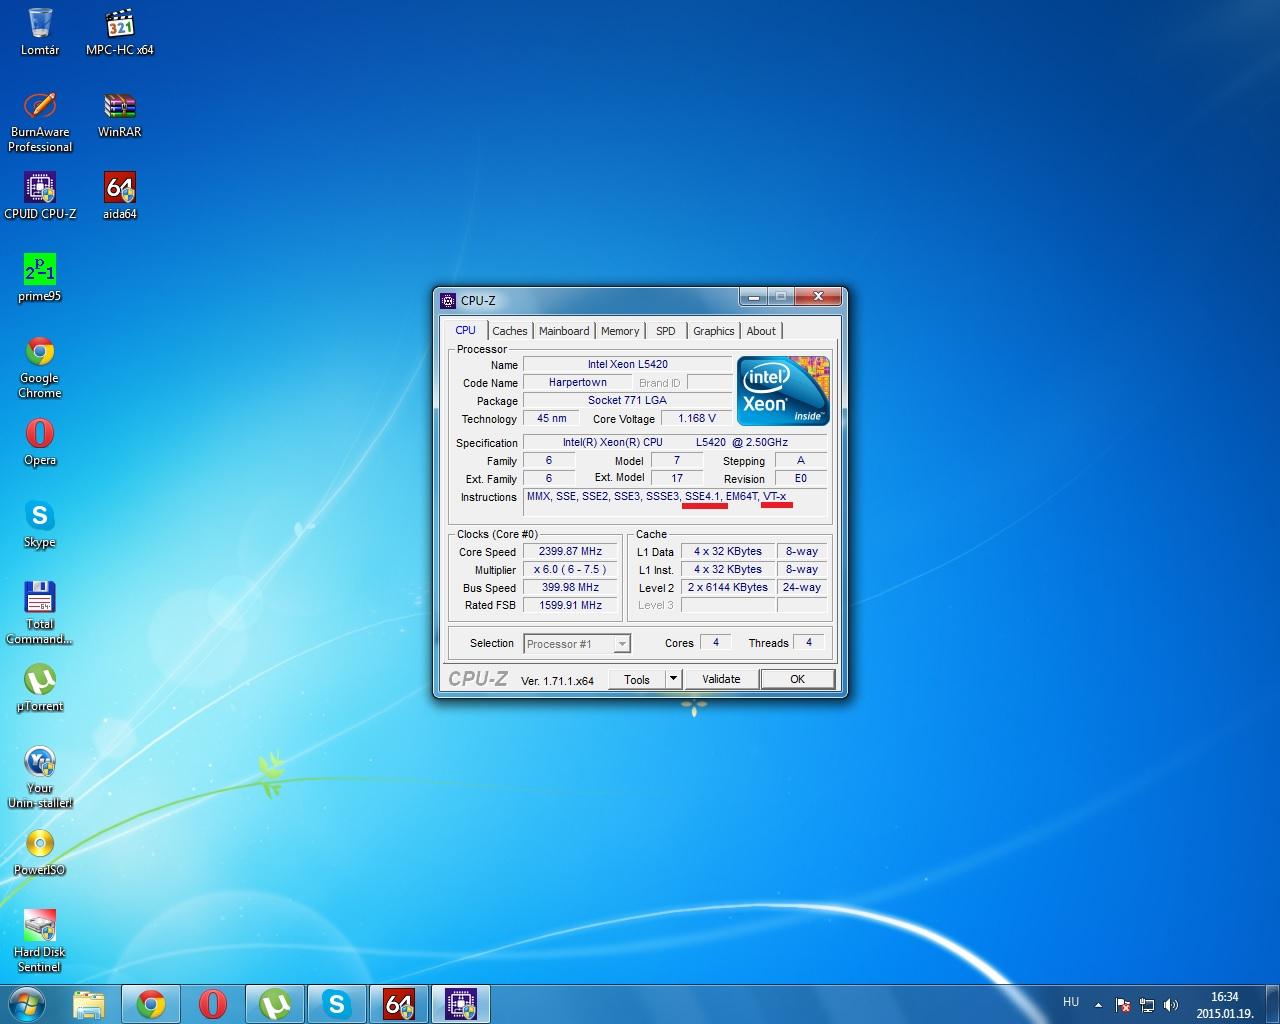Close the CPU-Z window
1280x1024 pixels.
[818, 297]
